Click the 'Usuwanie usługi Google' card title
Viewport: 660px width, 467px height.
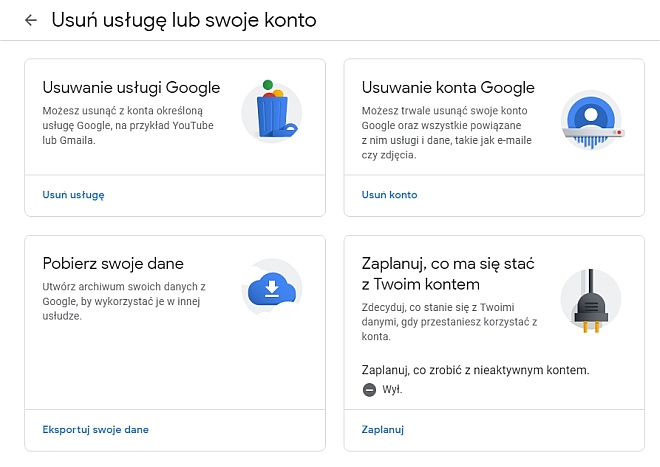(131, 88)
